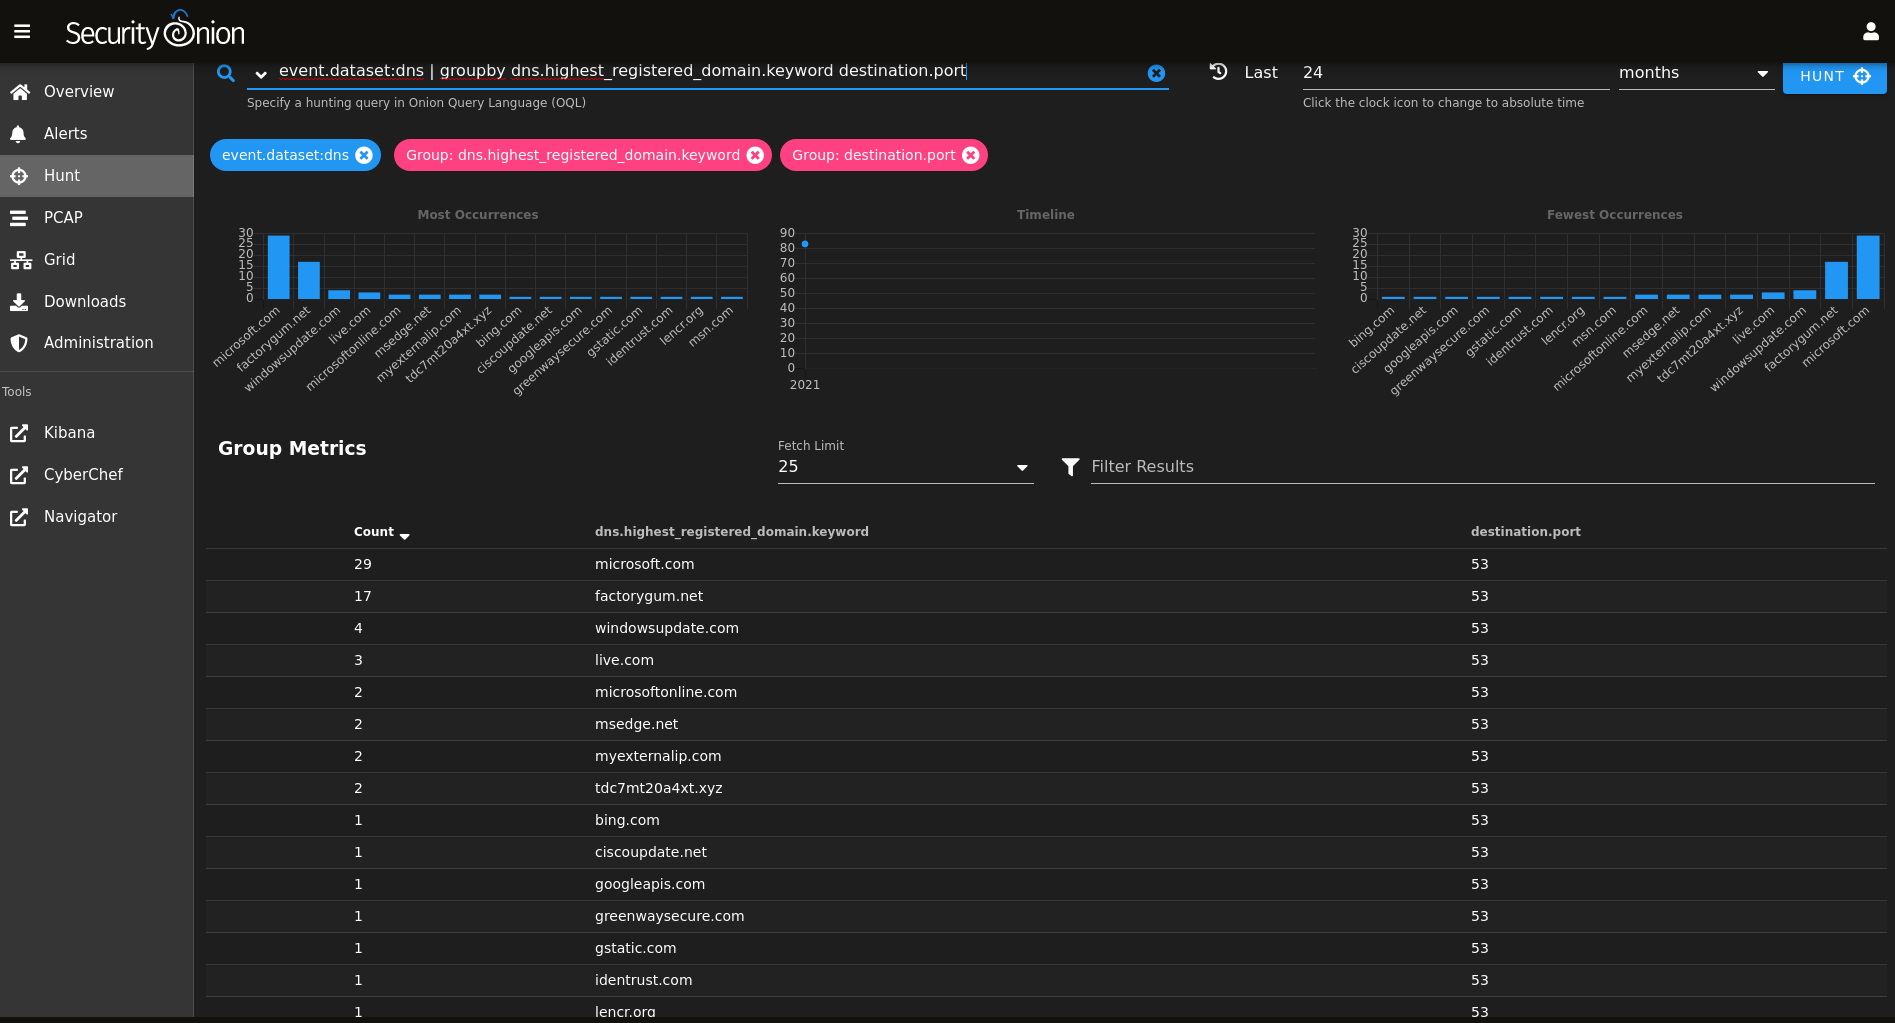The width and height of the screenshot is (1895, 1023).
Task: Clear the hunt query text
Action: point(1156,73)
